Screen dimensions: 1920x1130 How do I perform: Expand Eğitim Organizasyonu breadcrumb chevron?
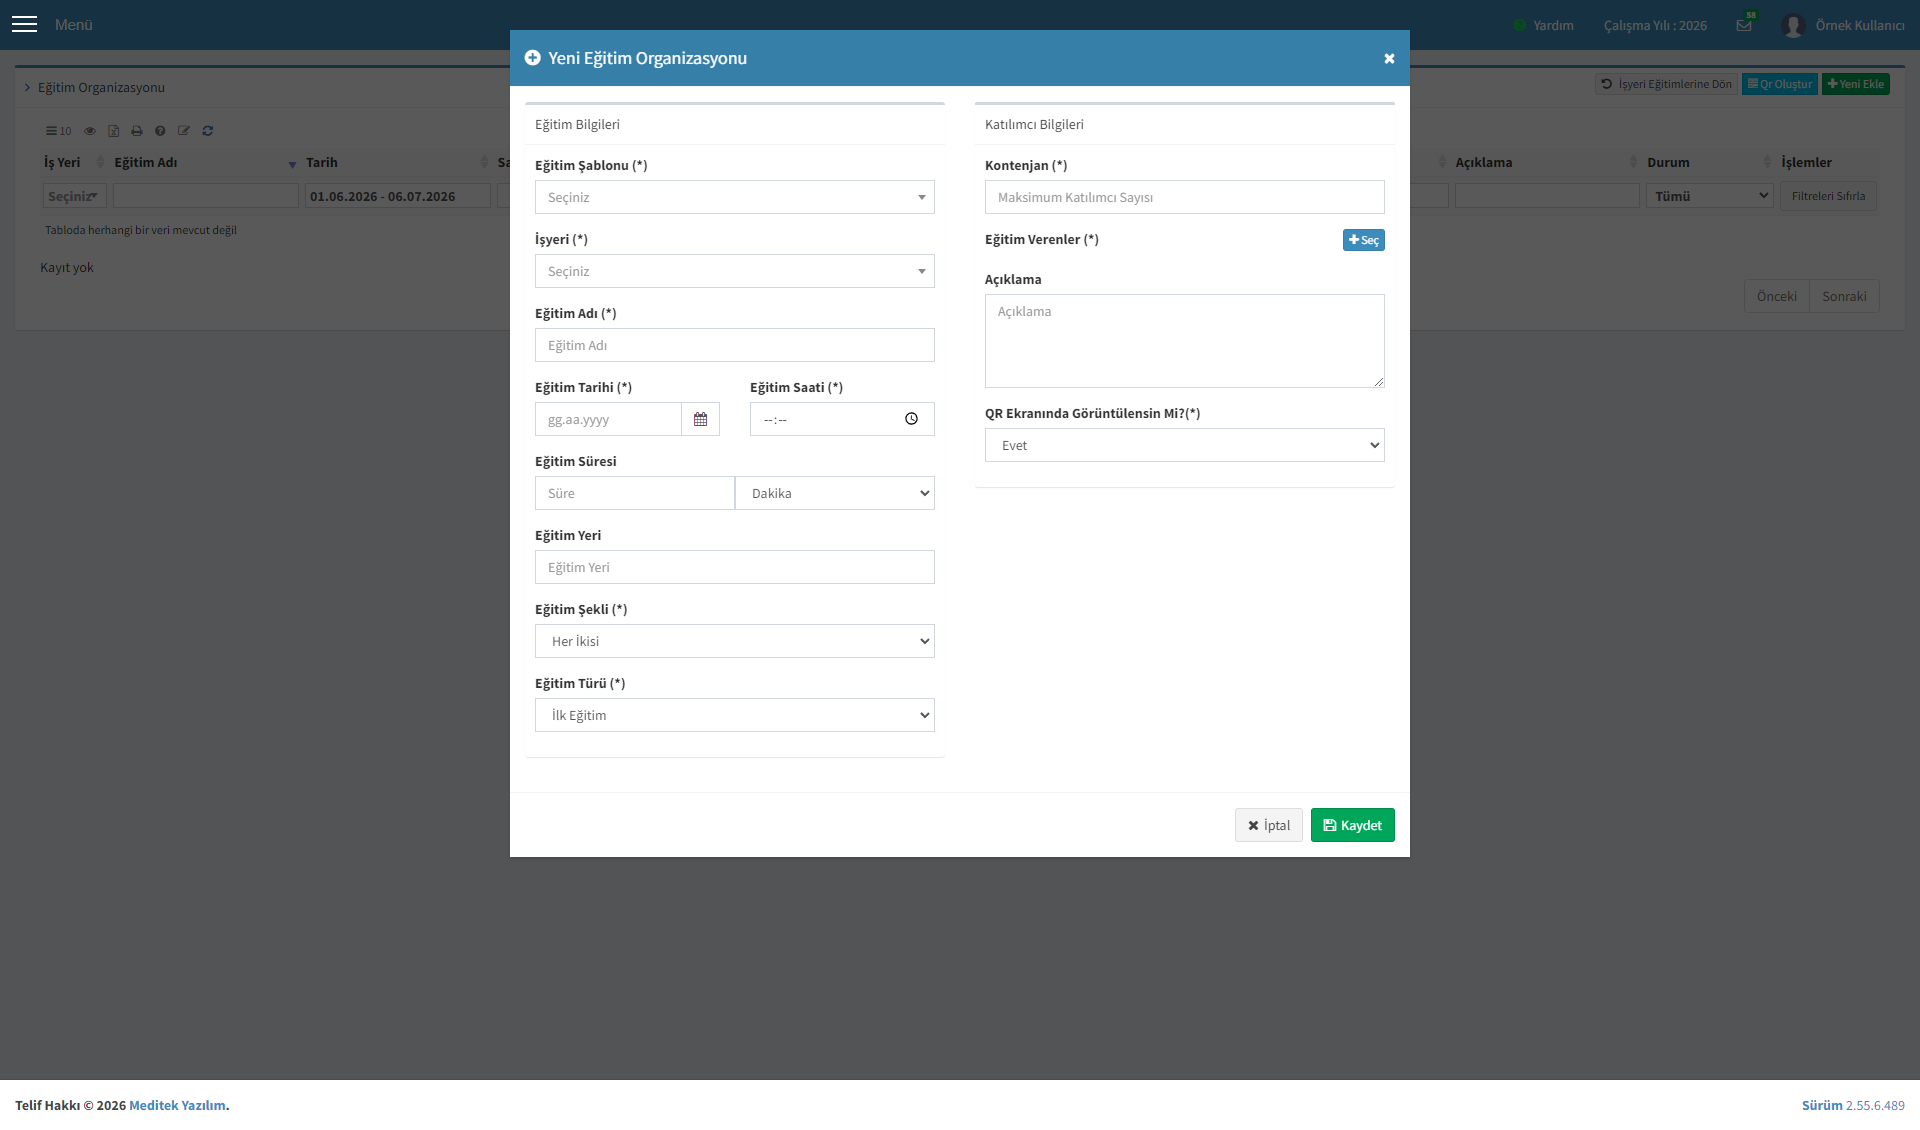point(27,88)
